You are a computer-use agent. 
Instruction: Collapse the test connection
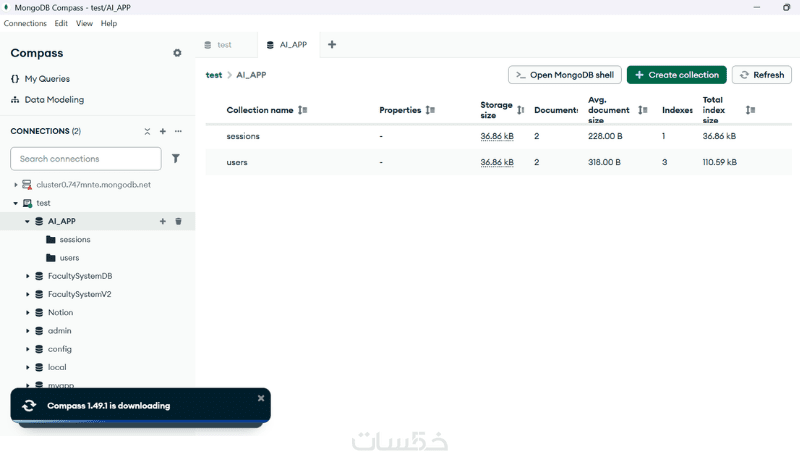pyautogui.click(x=15, y=203)
